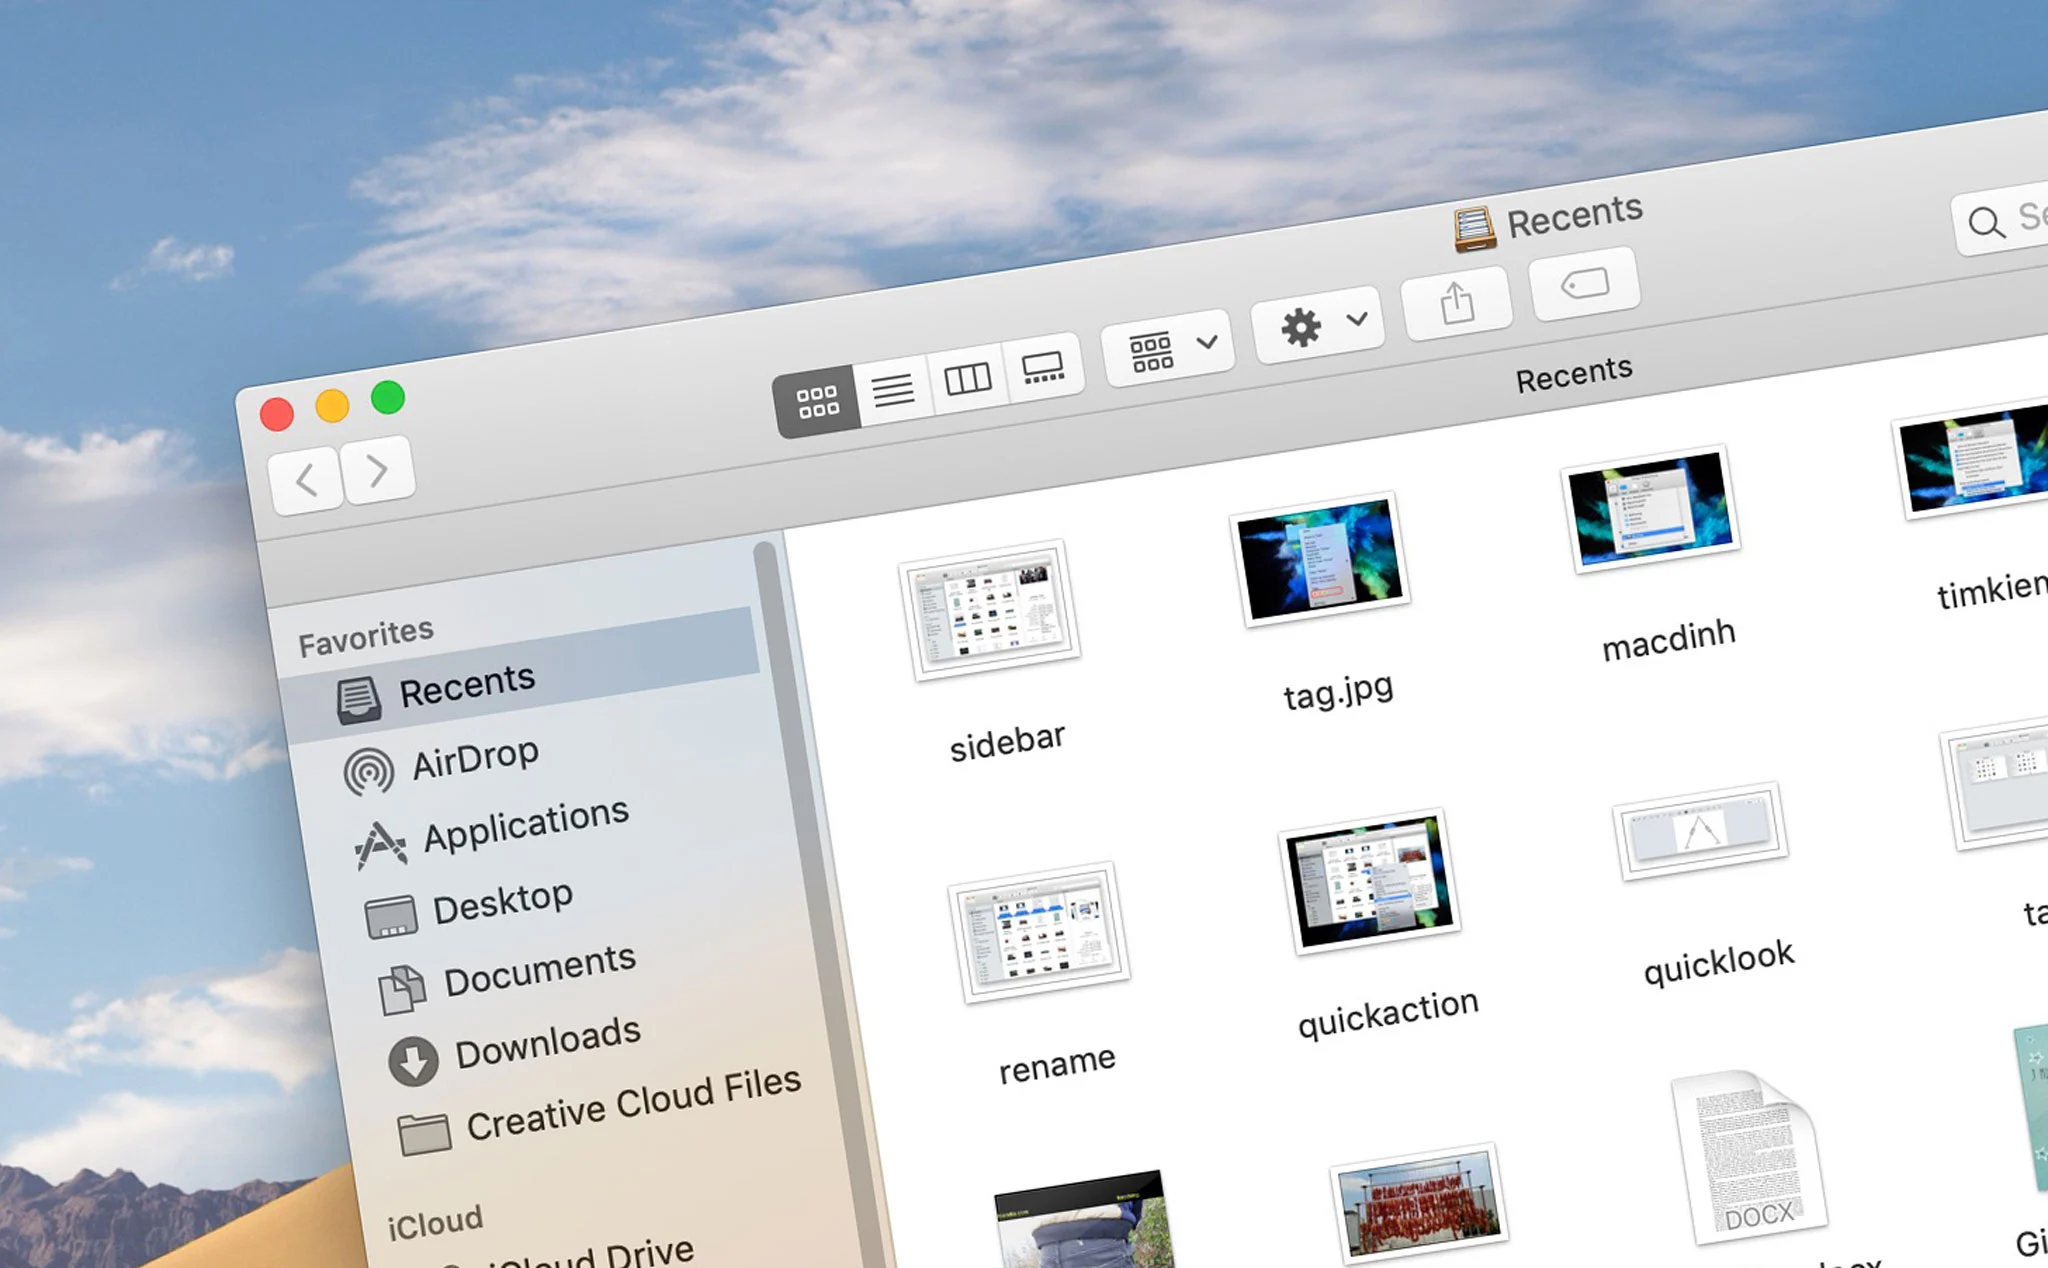Go forward with the right arrow
The width and height of the screenshot is (2048, 1268).
tap(378, 469)
